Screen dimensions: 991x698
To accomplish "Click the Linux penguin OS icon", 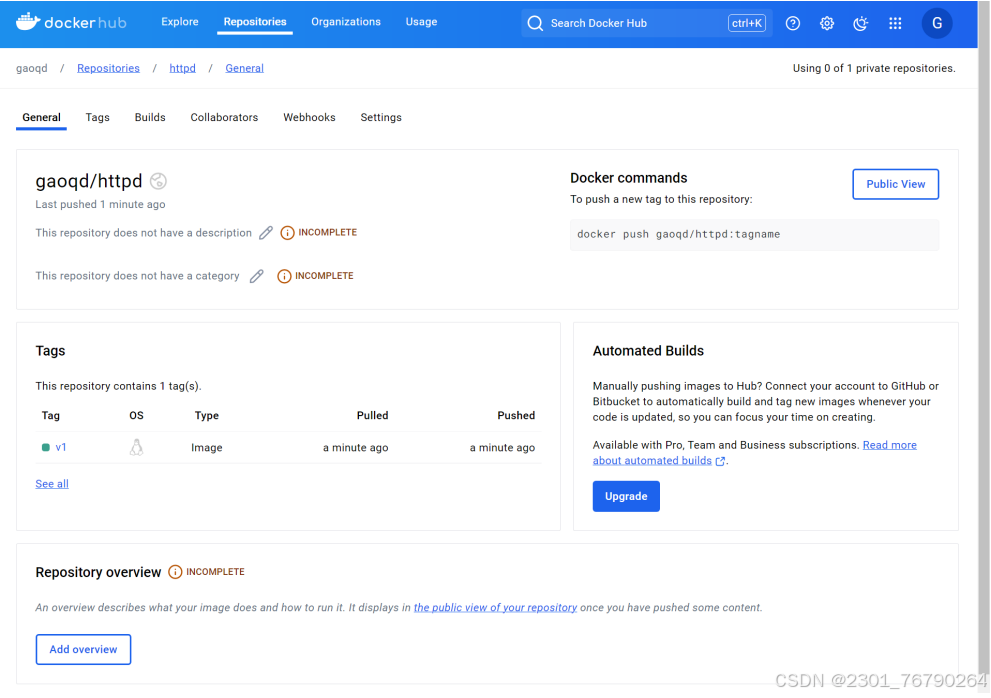I will point(137,448).
